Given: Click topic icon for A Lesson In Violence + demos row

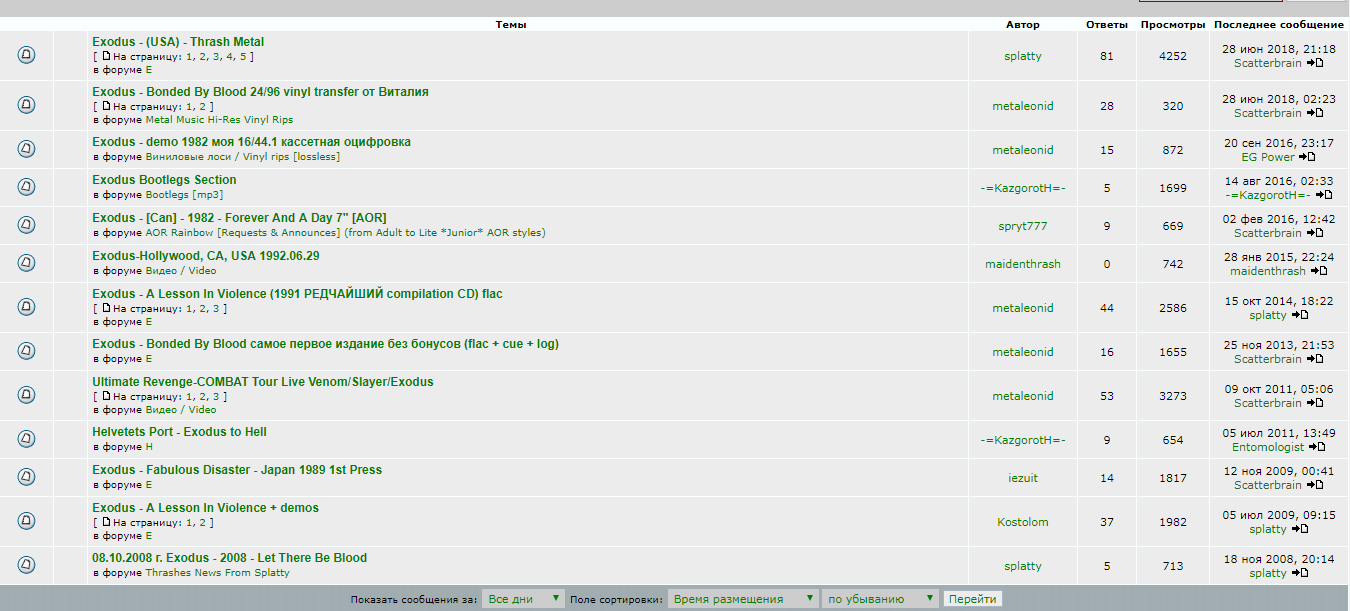Looking at the screenshot, I should pyautogui.click(x=27, y=521).
